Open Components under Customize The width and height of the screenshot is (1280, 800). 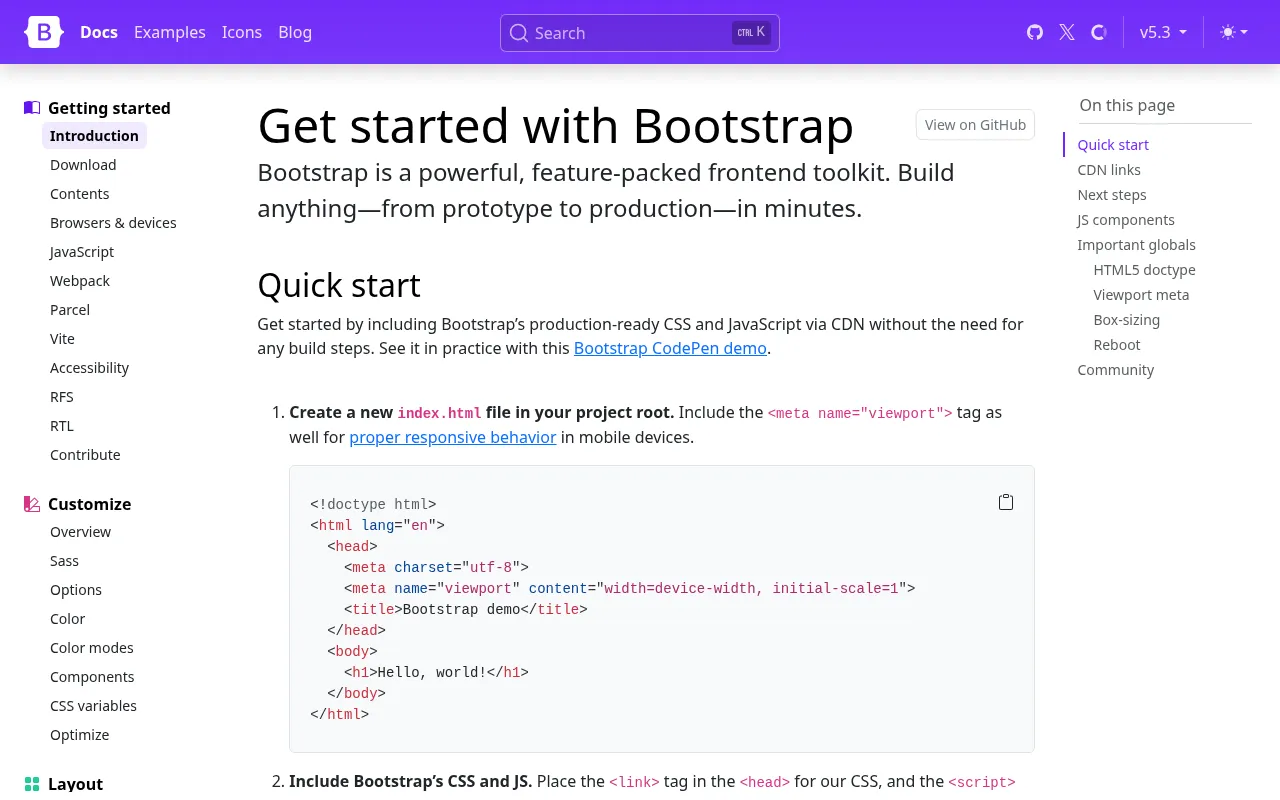pyautogui.click(x=92, y=677)
